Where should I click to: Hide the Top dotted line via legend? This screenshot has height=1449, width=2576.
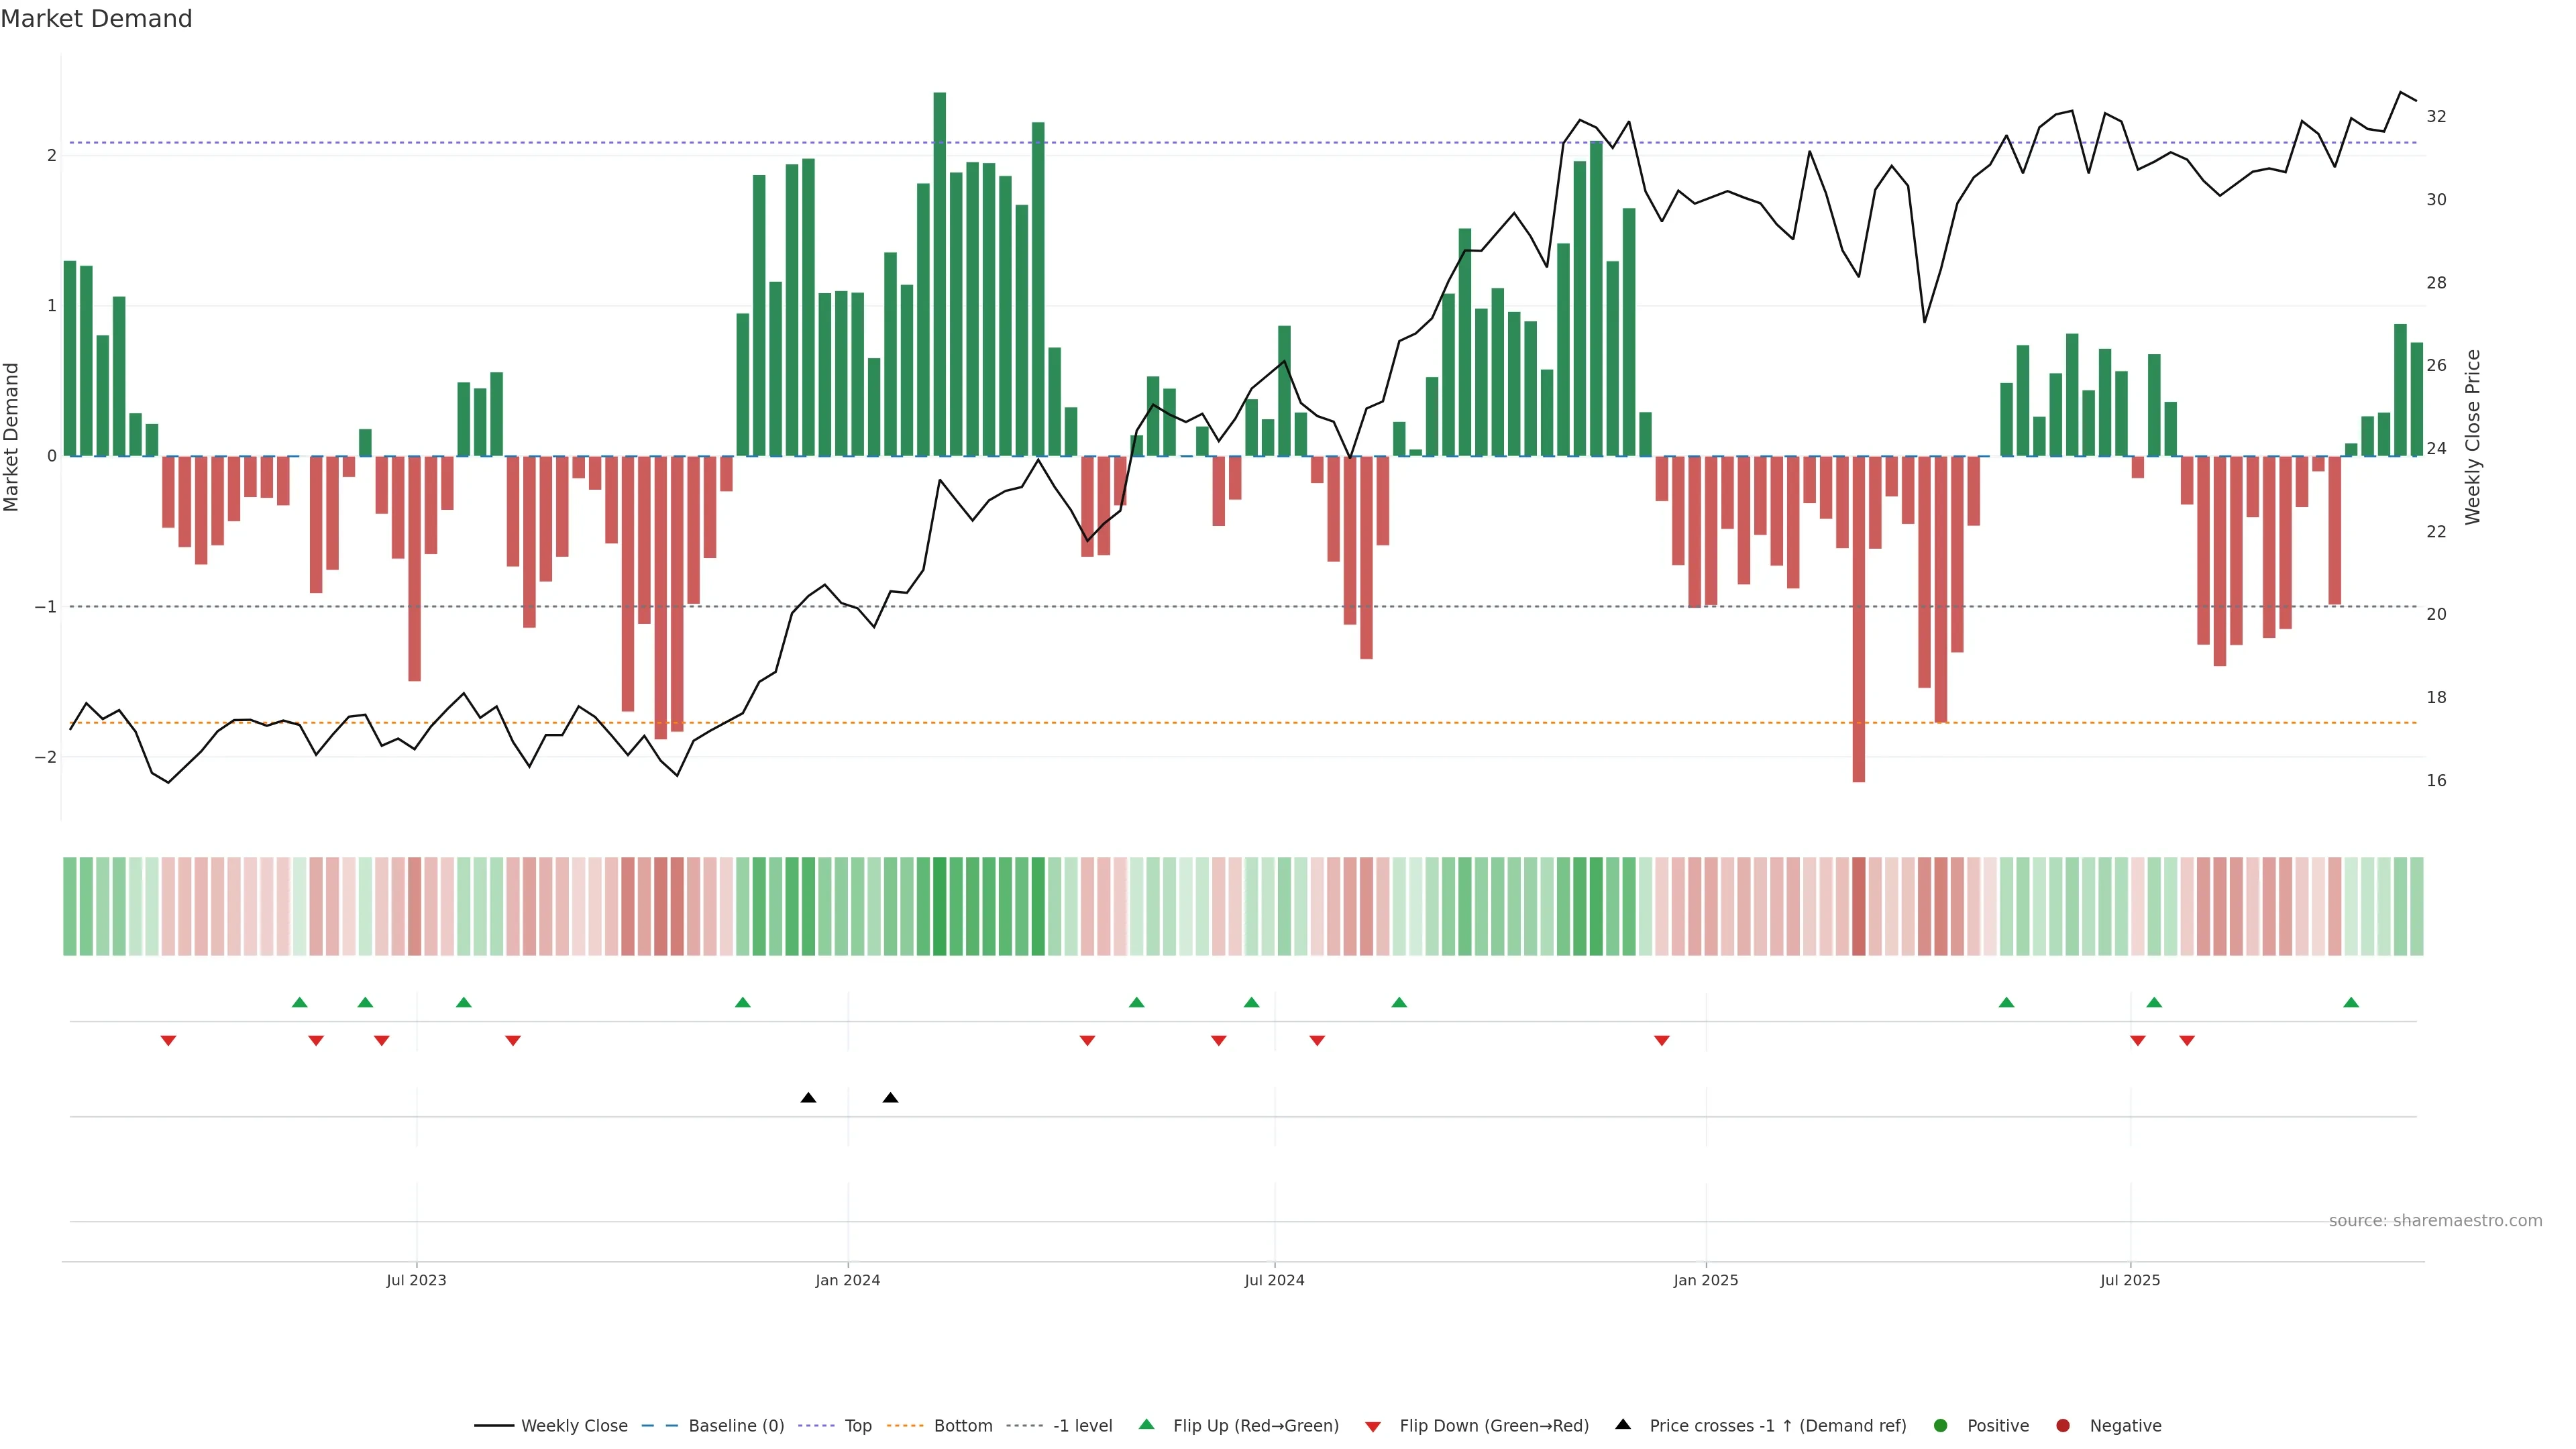pyautogui.click(x=858, y=1425)
